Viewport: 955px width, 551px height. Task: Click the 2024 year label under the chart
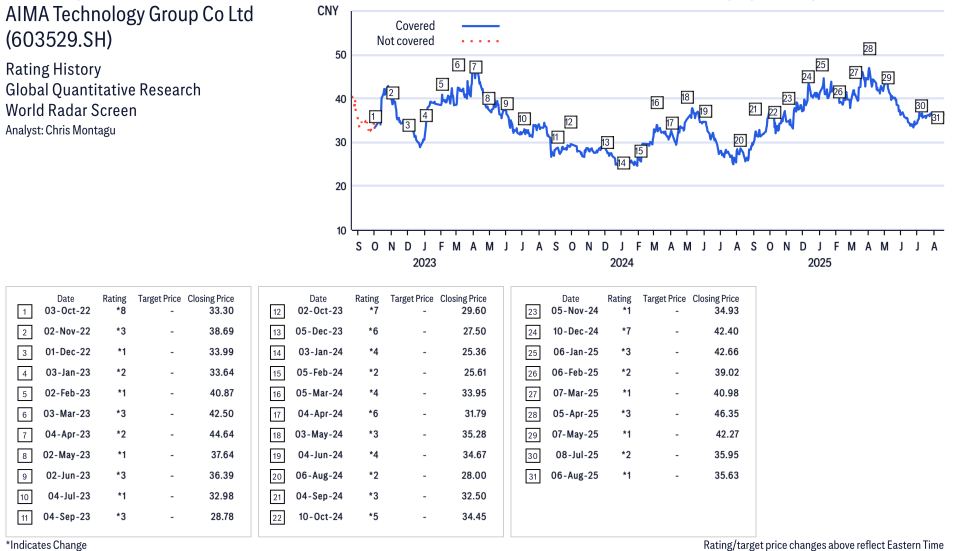[622, 262]
